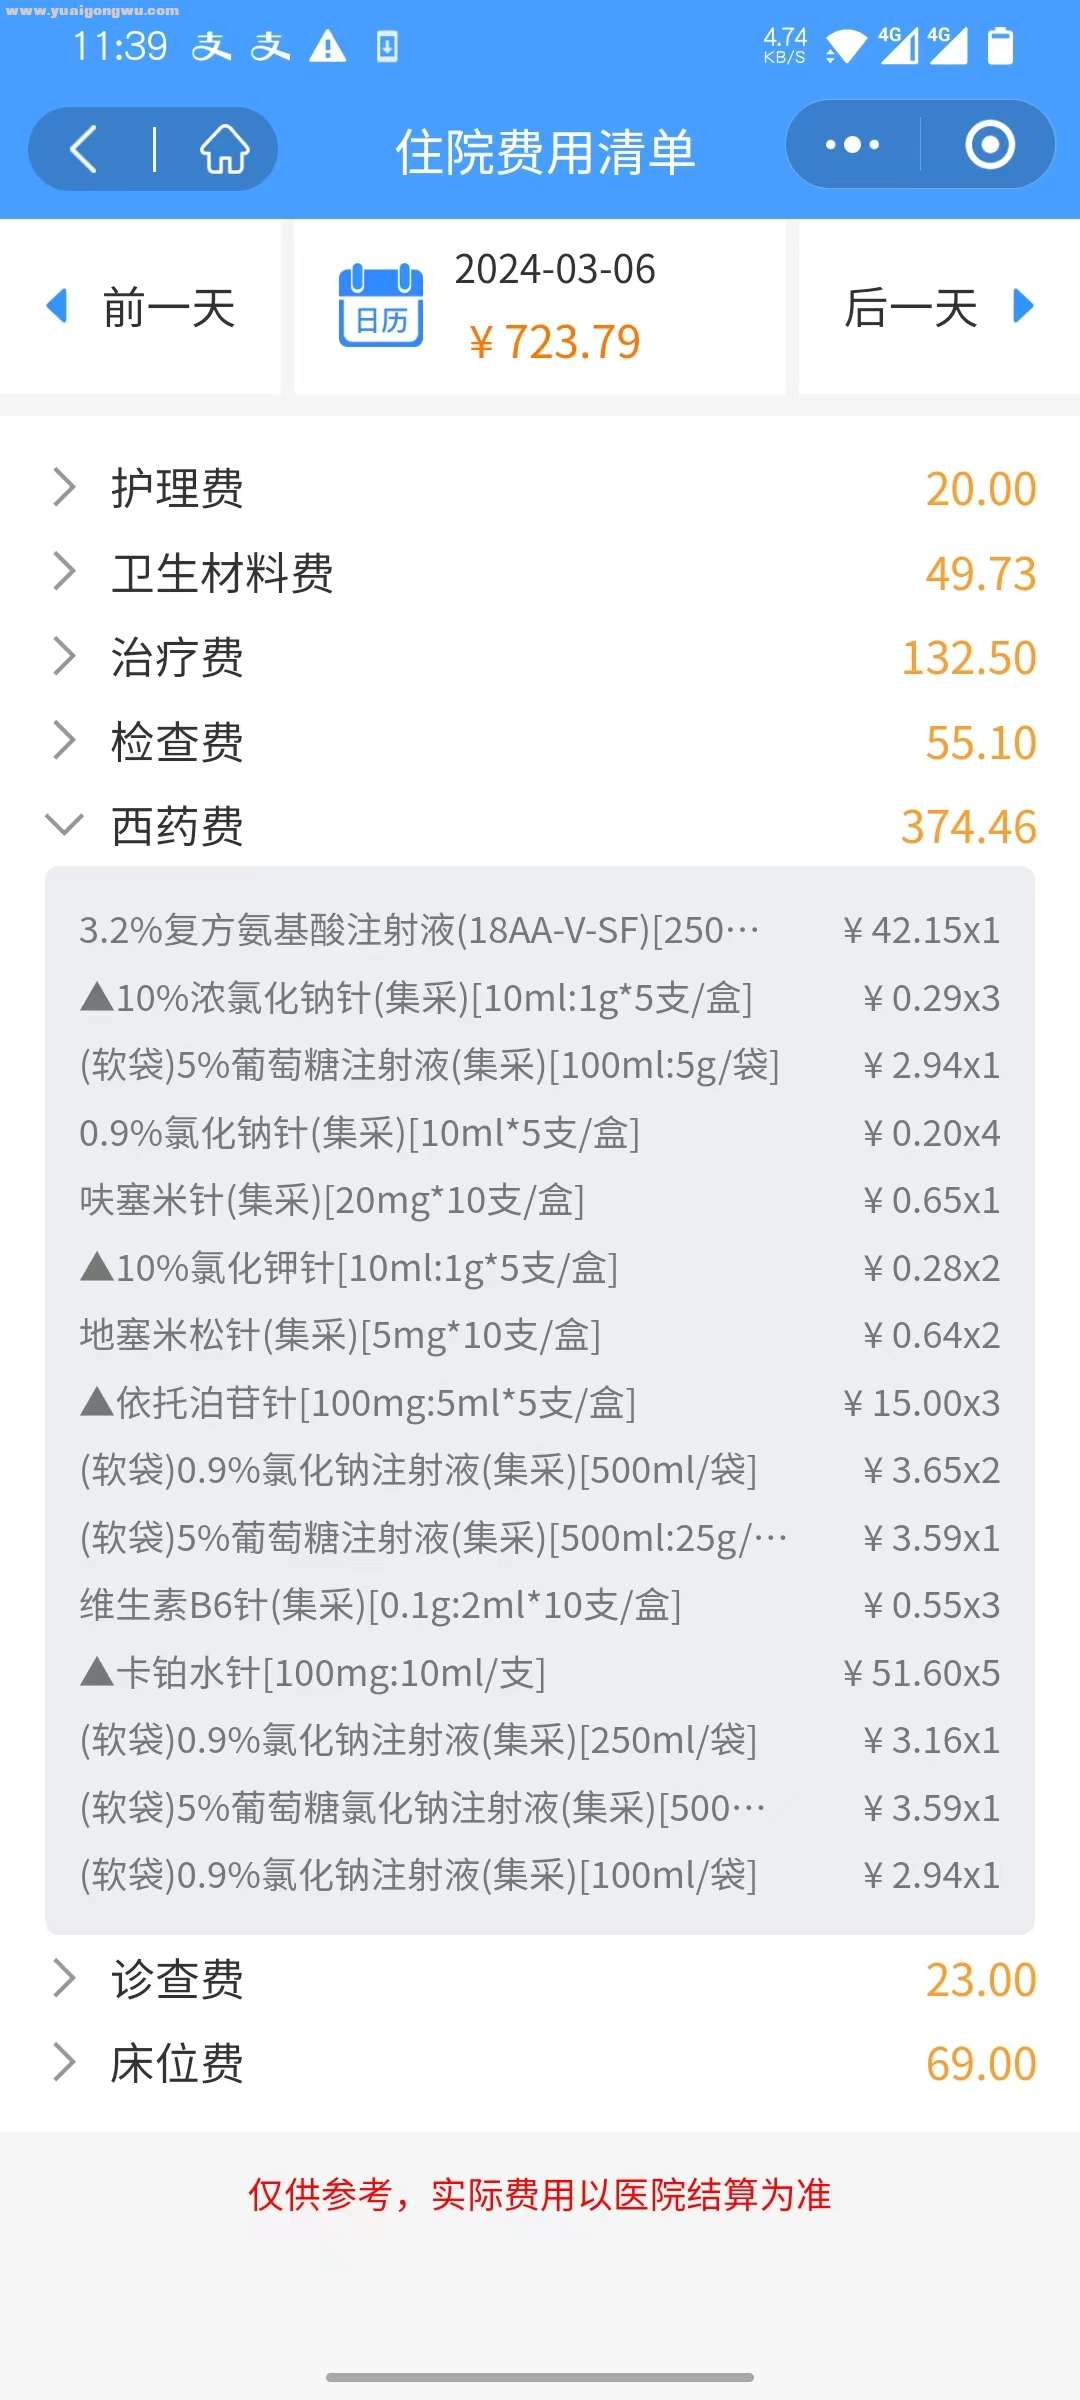Viewport: 1080px width, 2400px height.
Task: Tap the back arrow icon
Action: point(84,150)
